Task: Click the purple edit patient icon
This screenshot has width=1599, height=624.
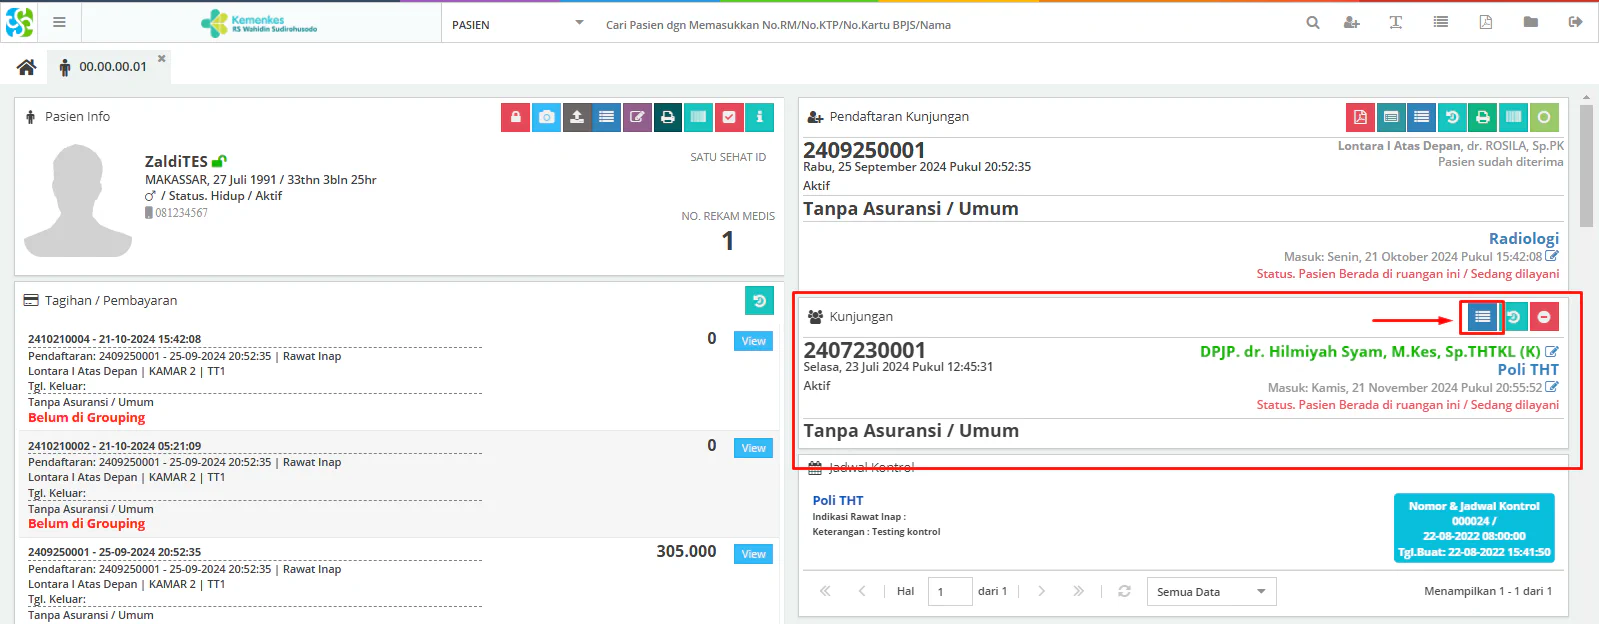Action: (x=637, y=117)
